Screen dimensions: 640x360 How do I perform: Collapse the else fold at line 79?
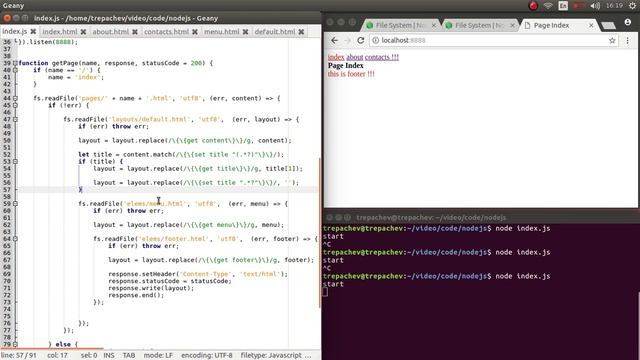(15, 344)
